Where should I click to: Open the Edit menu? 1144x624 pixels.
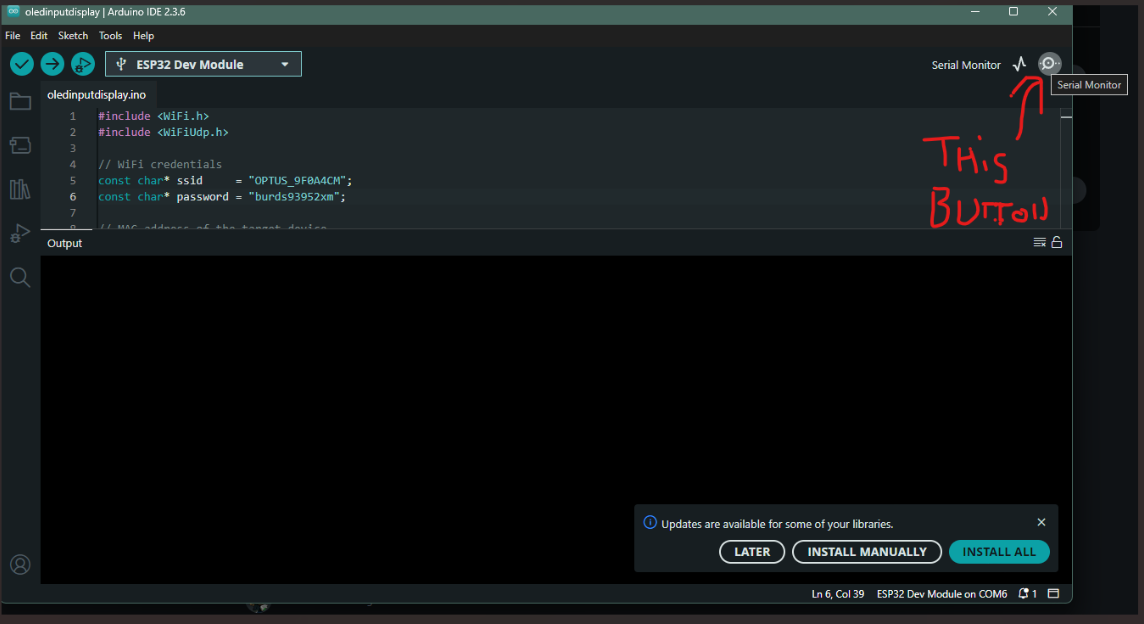point(39,36)
